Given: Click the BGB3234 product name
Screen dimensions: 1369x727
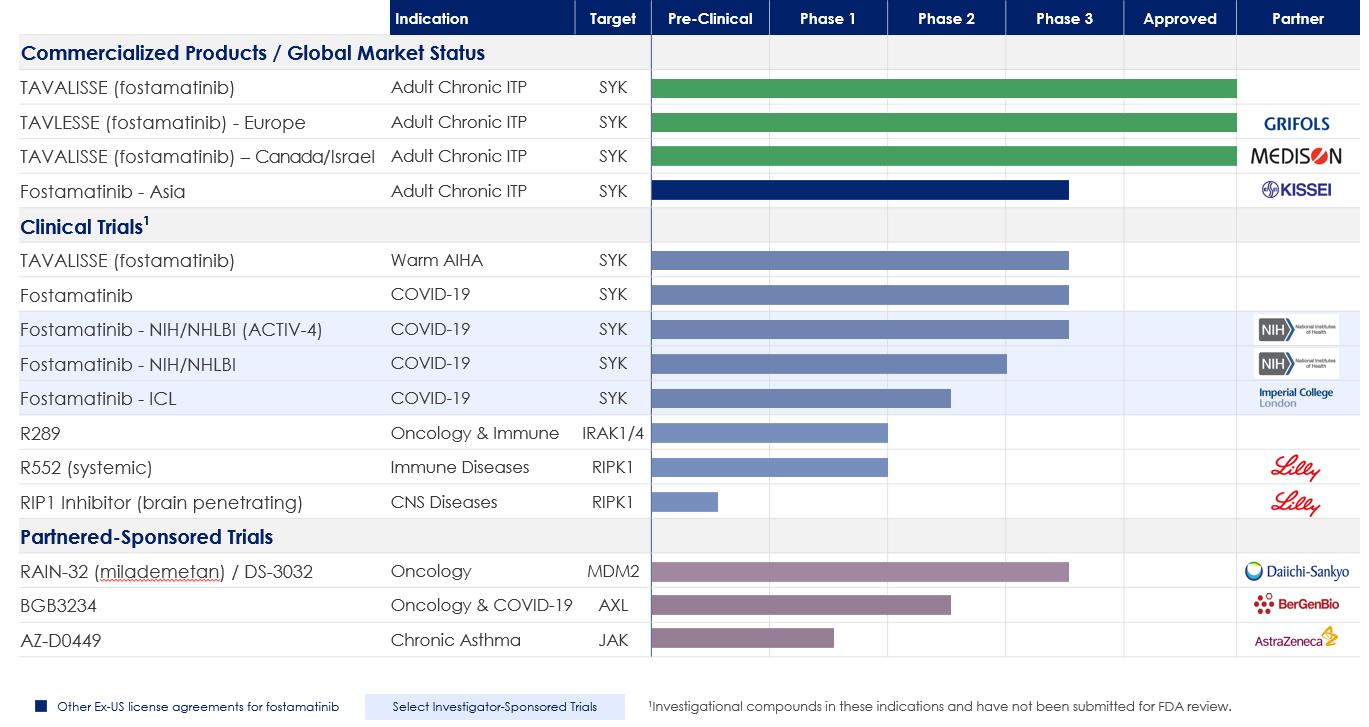Looking at the screenshot, I should click(59, 606).
